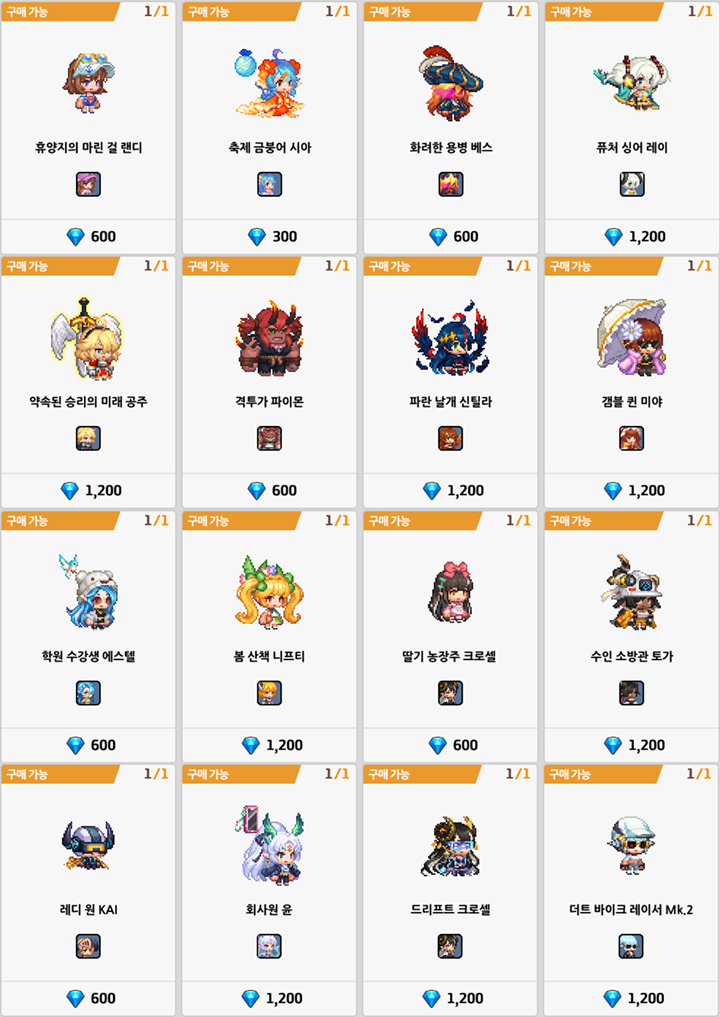
Task: Open the 봄 산책 니프티 costume name
Action: click(269, 656)
